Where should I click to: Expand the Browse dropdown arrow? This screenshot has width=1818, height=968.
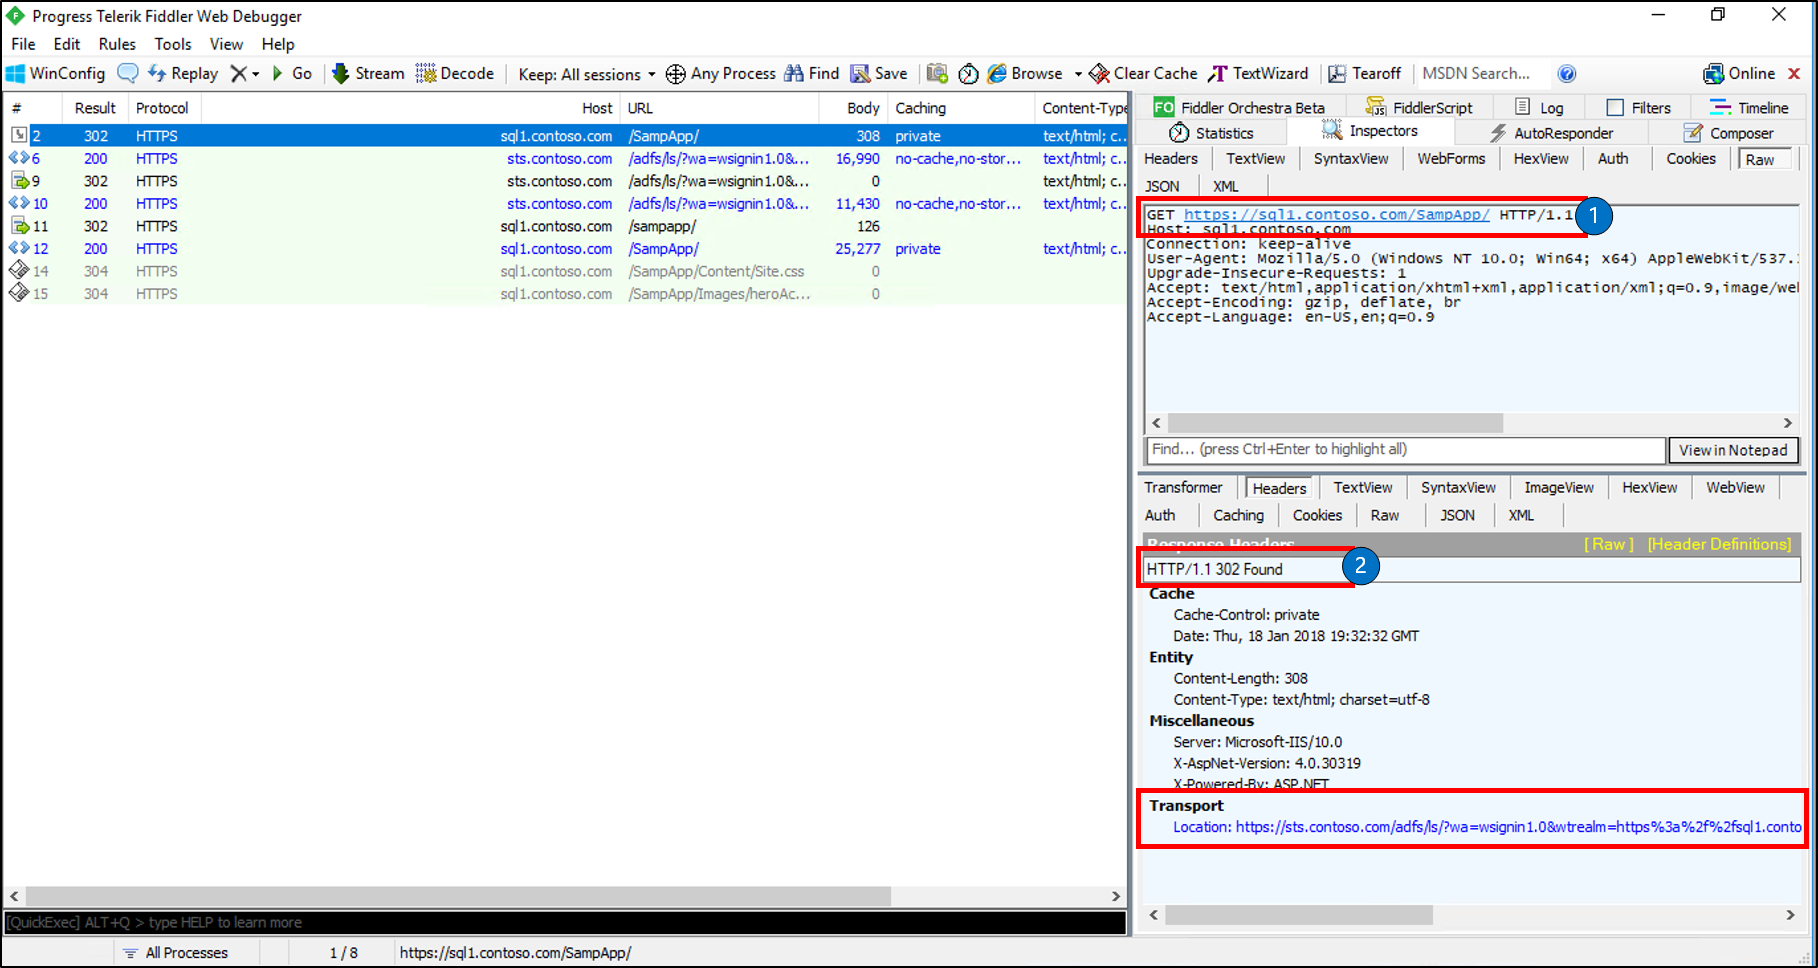pos(1078,74)
